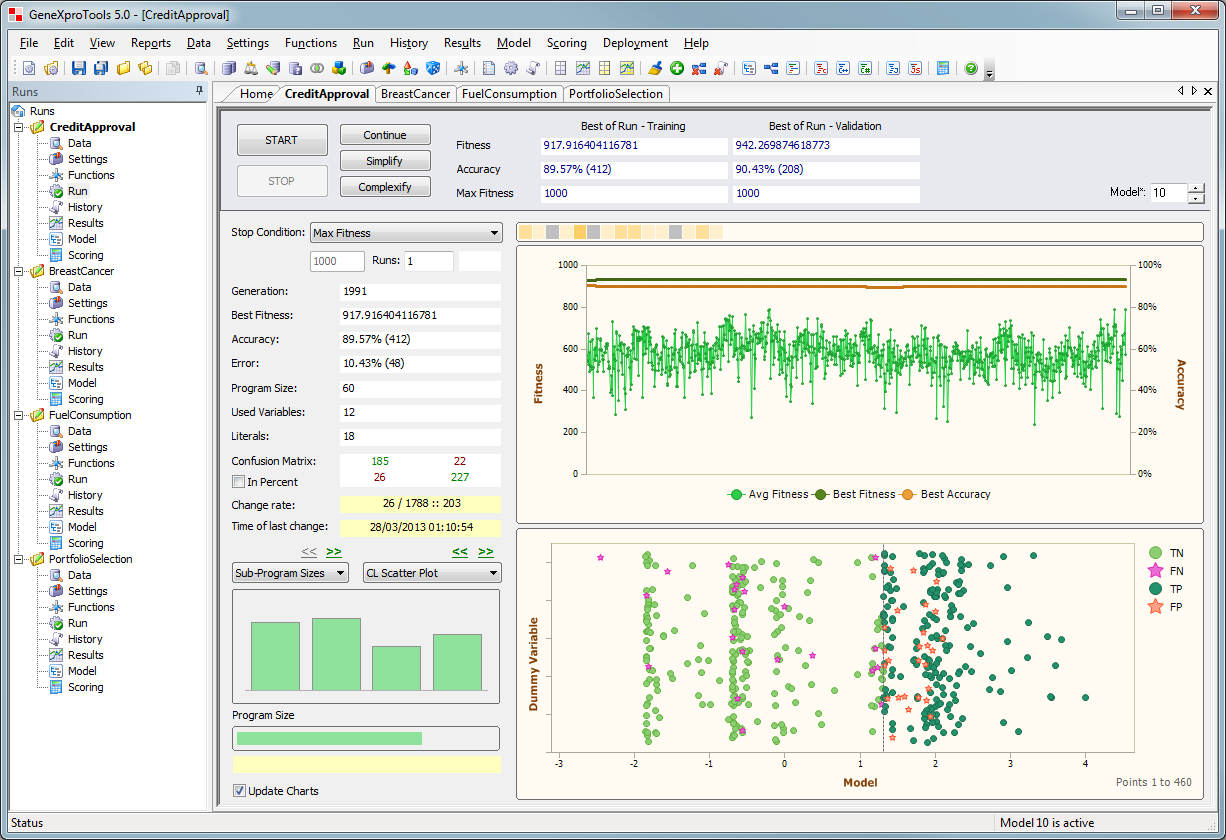Select Model under PortfolioSelection in tree
Screen dimensions: 1226x840
pos(82,671)
